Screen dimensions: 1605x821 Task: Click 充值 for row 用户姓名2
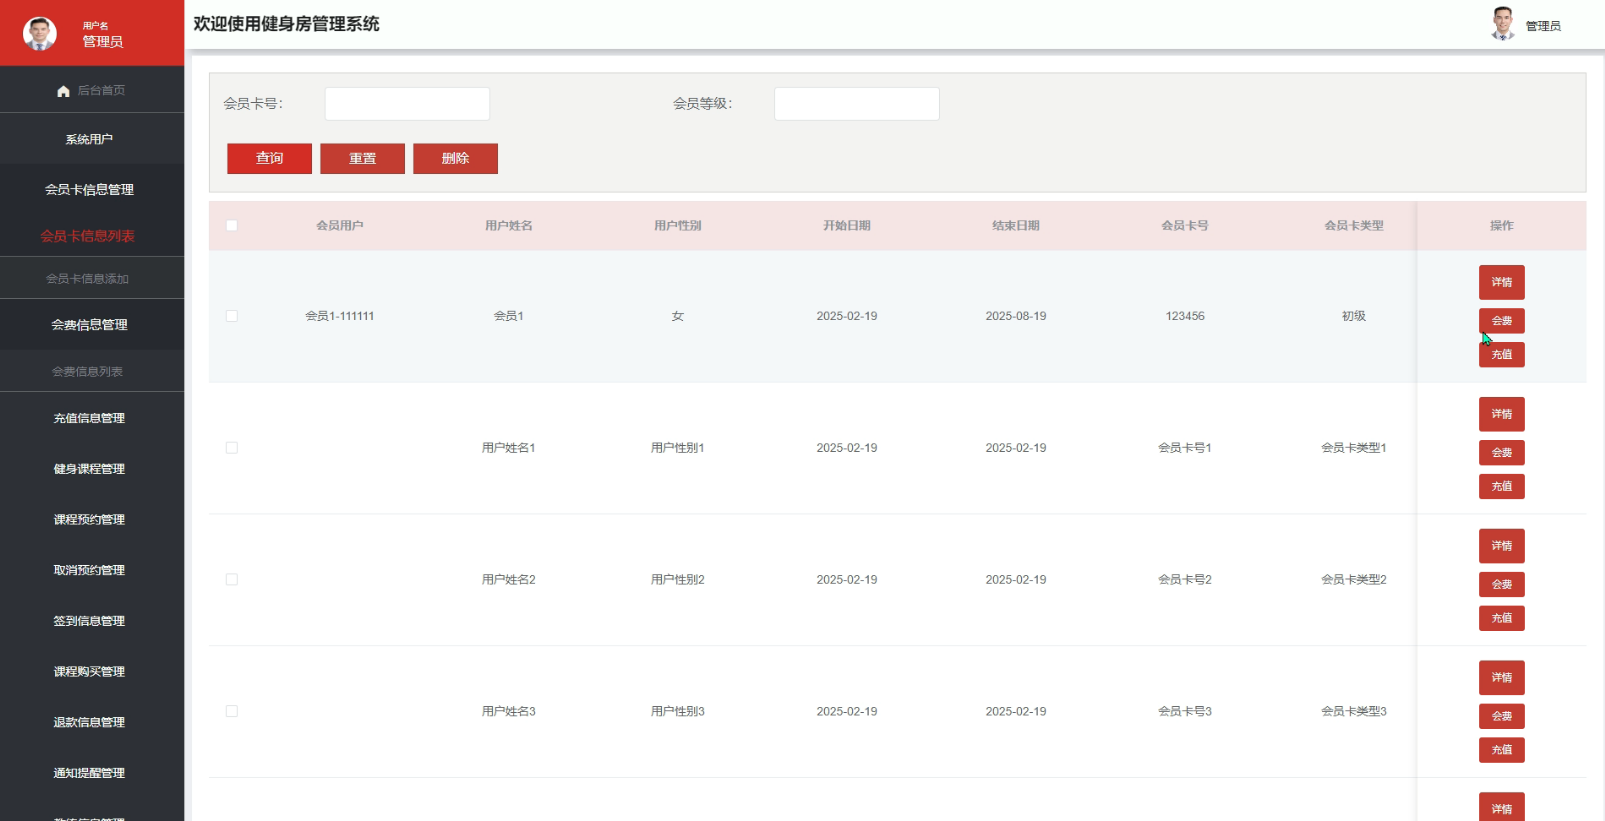1502,618
